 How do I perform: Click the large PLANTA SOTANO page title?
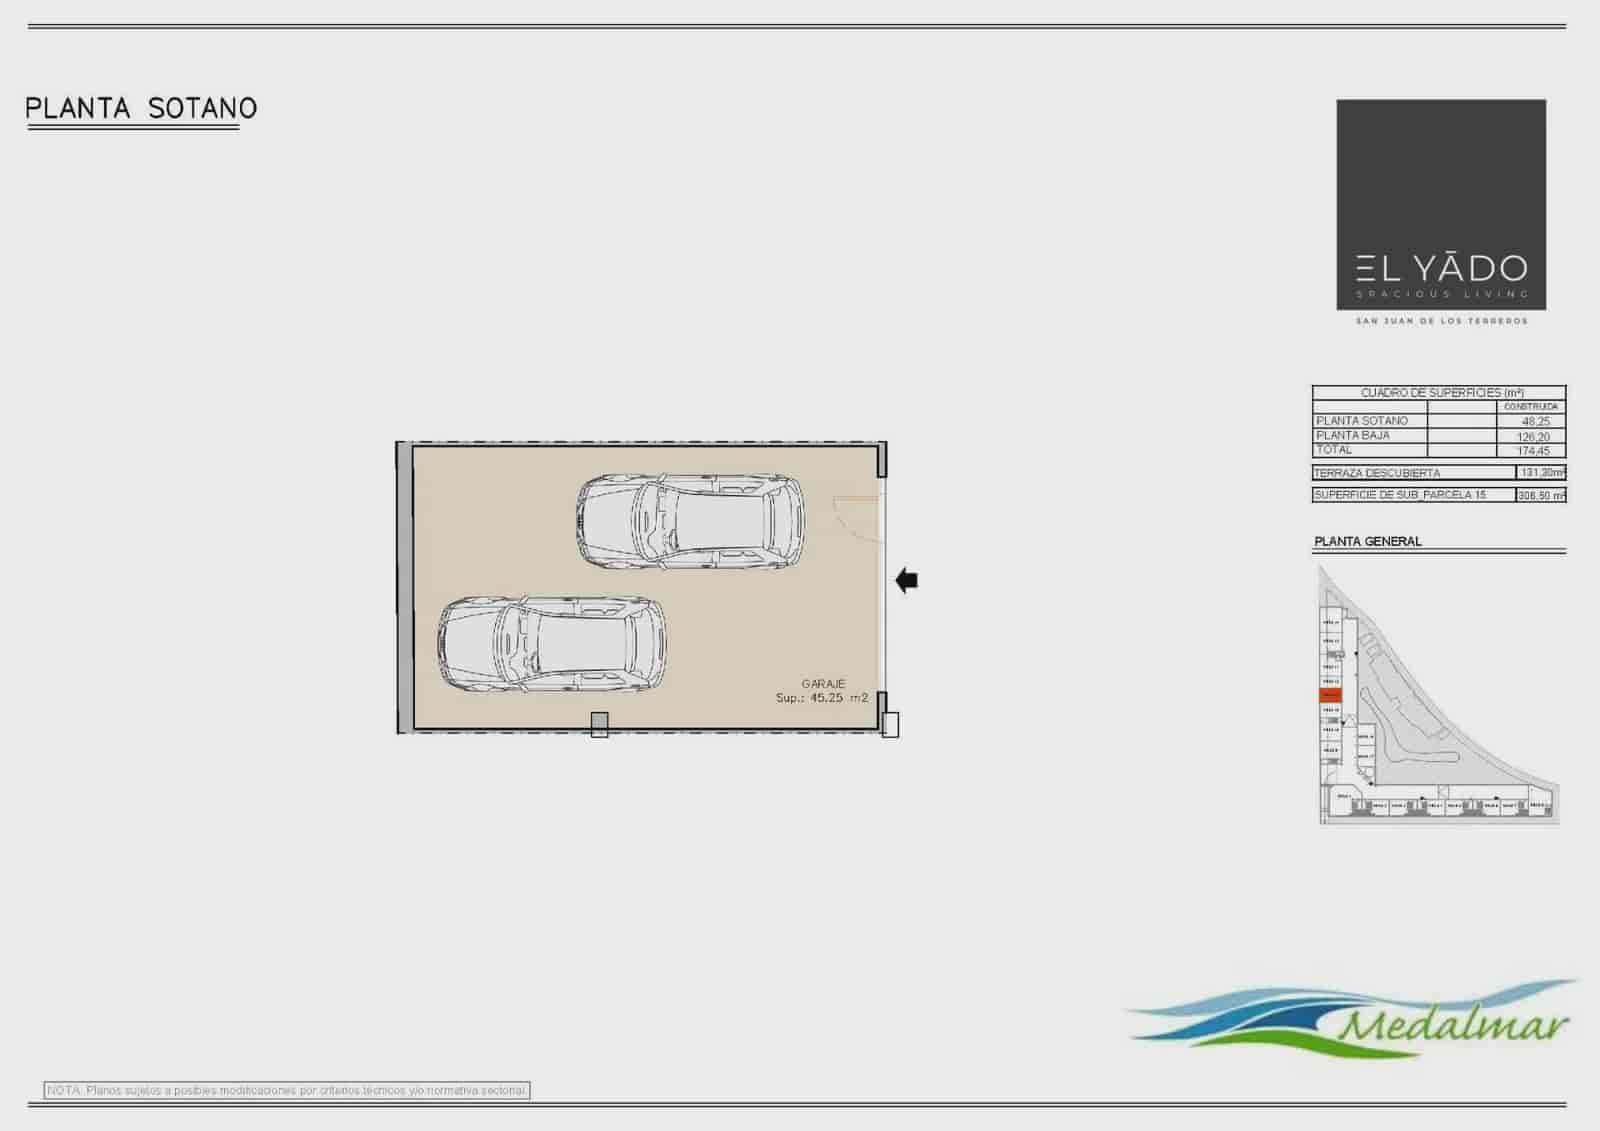(141, 108)
